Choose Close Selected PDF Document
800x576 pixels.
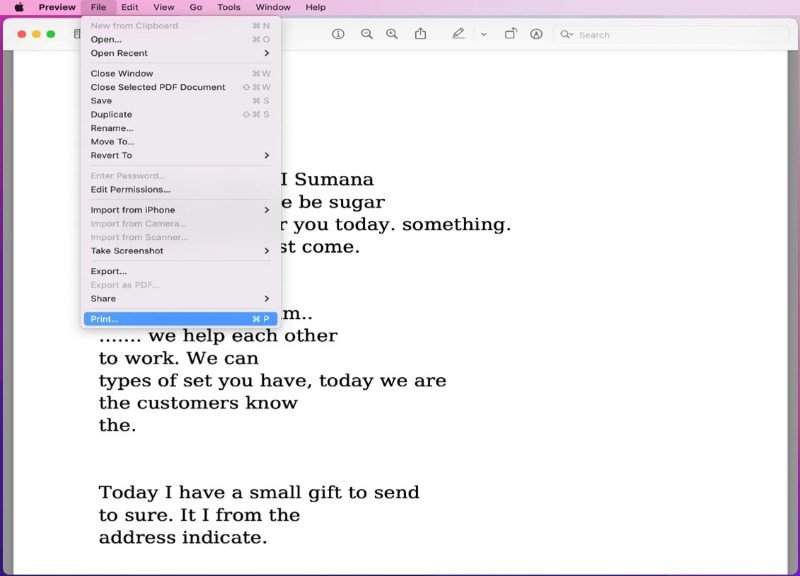click(180, 87)
